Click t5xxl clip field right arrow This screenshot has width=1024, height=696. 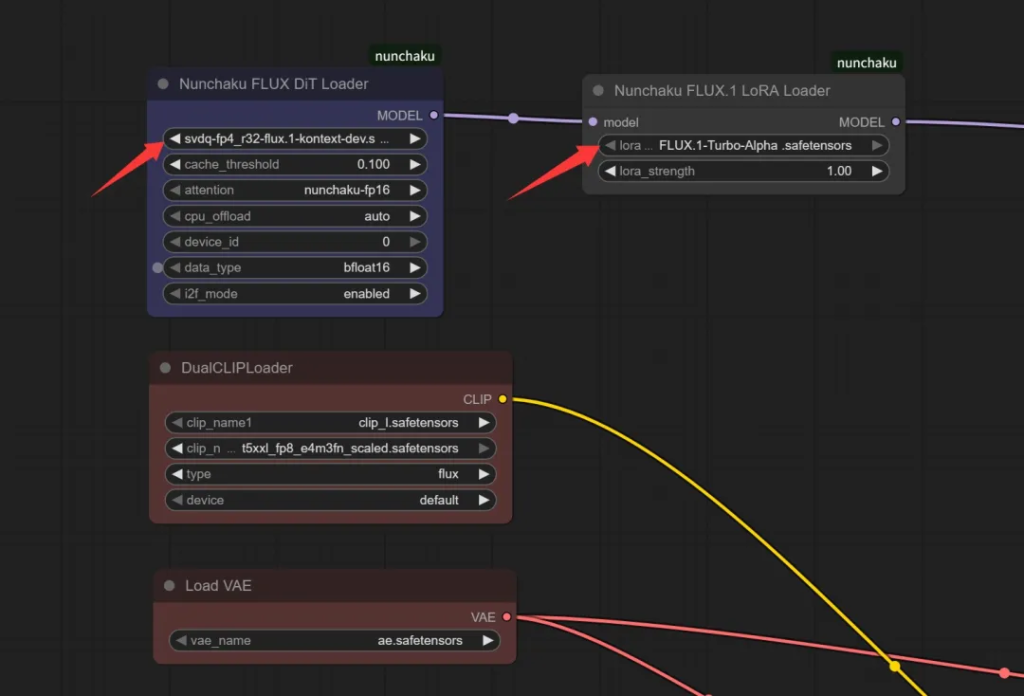[483, 449]
